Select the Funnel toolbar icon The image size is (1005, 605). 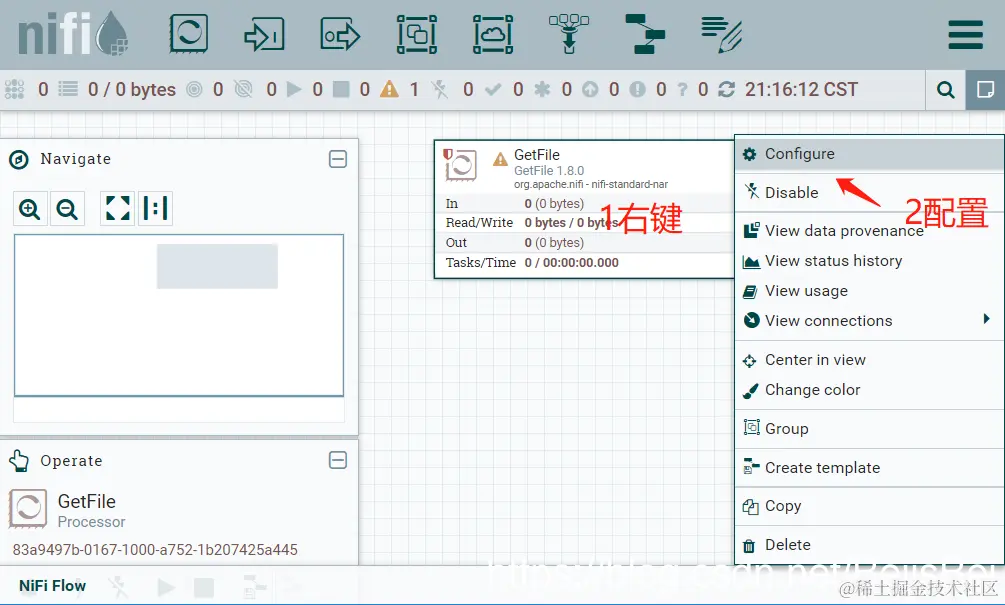[569, 34]
